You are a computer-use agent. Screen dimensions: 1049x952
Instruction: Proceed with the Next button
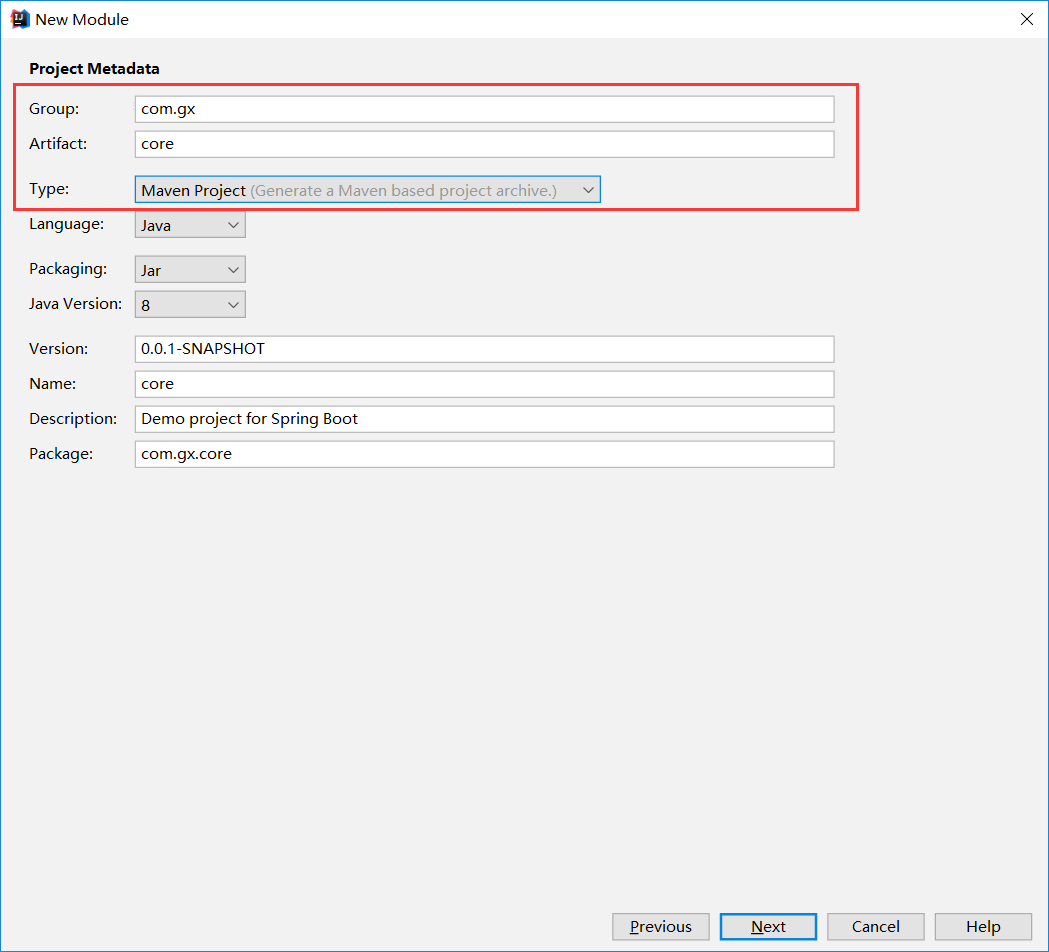coord(768,927)
